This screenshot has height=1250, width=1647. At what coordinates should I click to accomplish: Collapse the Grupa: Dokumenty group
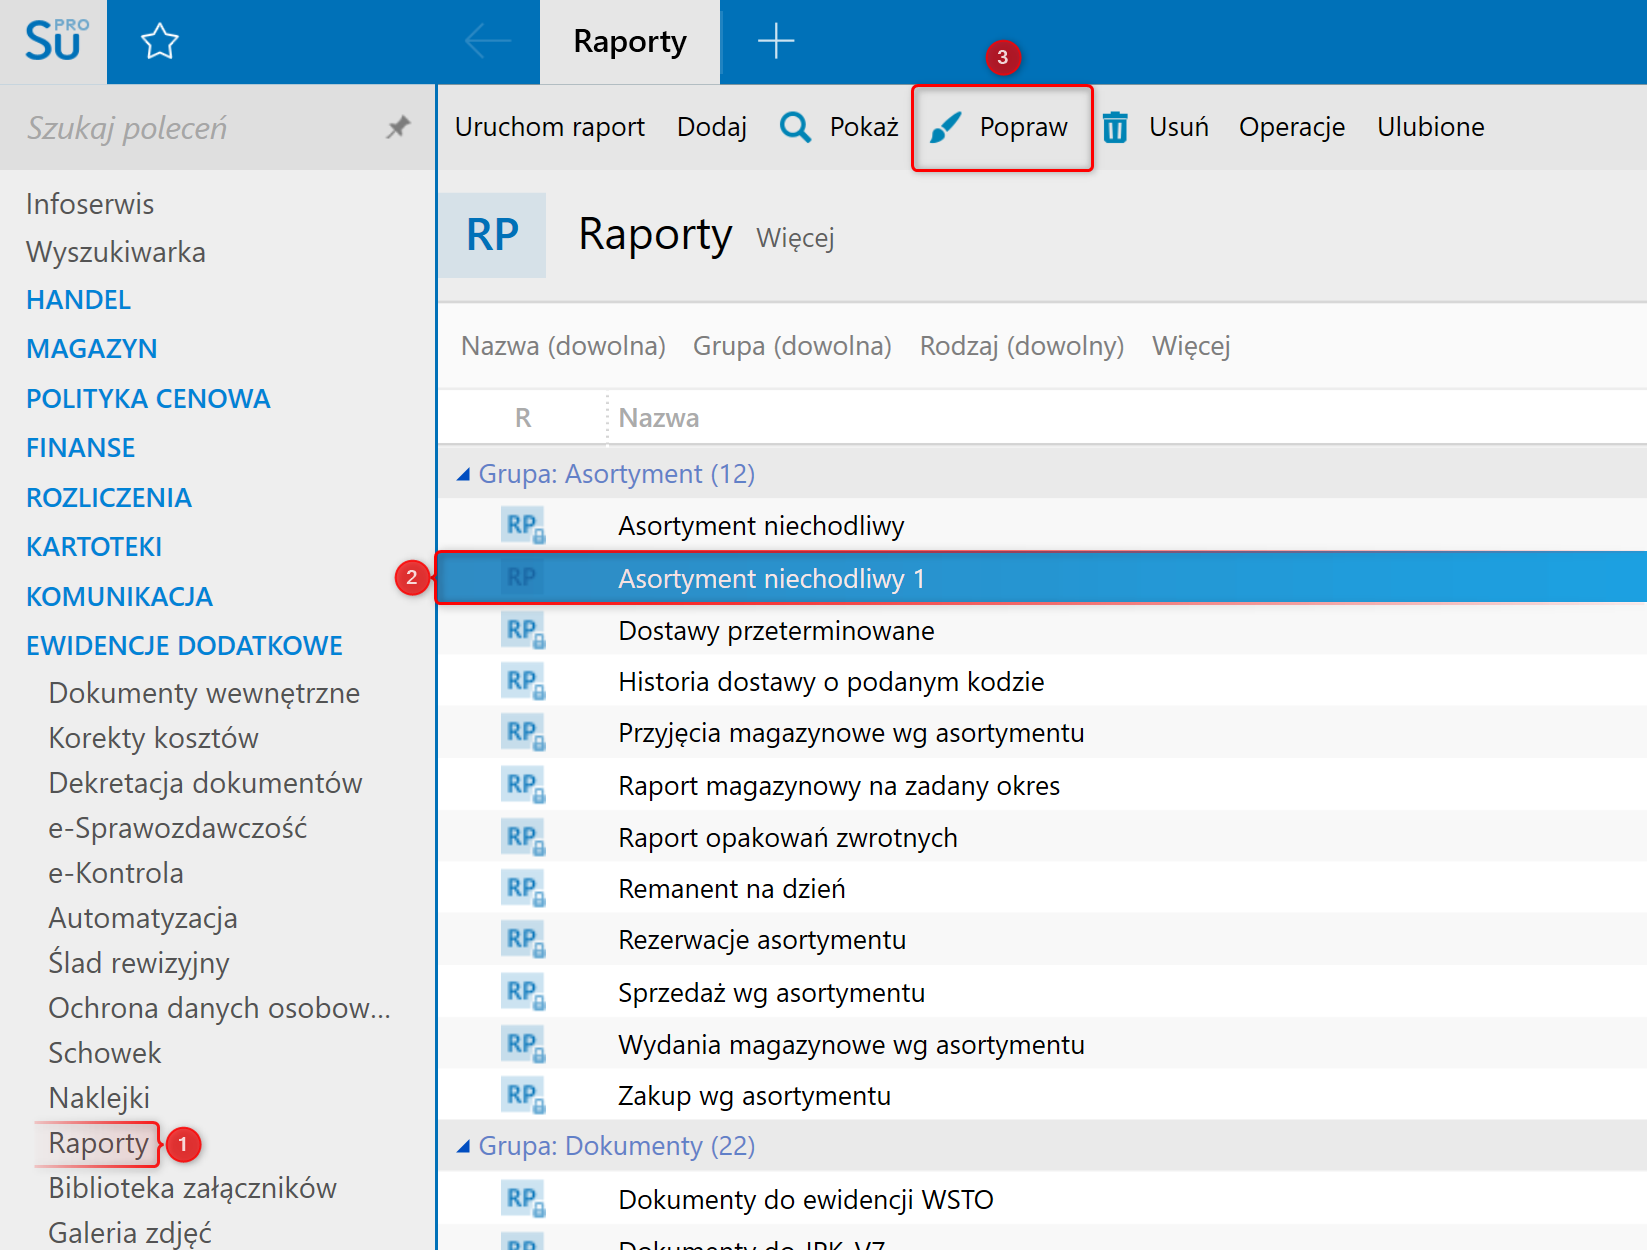[463, 1146]
